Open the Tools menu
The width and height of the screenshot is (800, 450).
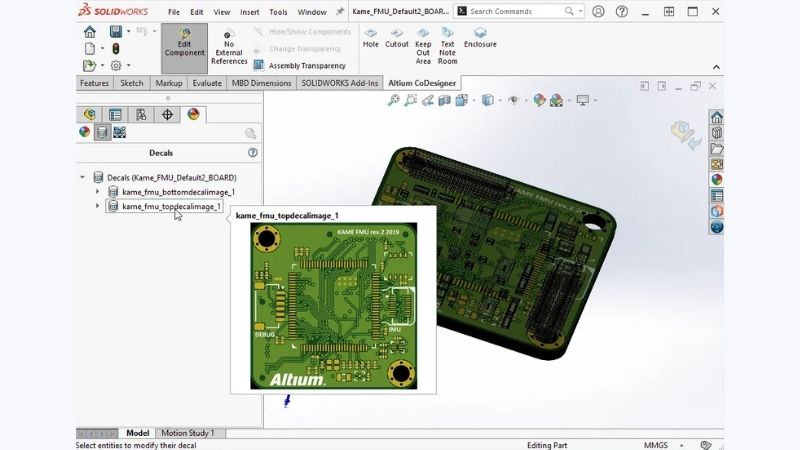tap(278, 12)
